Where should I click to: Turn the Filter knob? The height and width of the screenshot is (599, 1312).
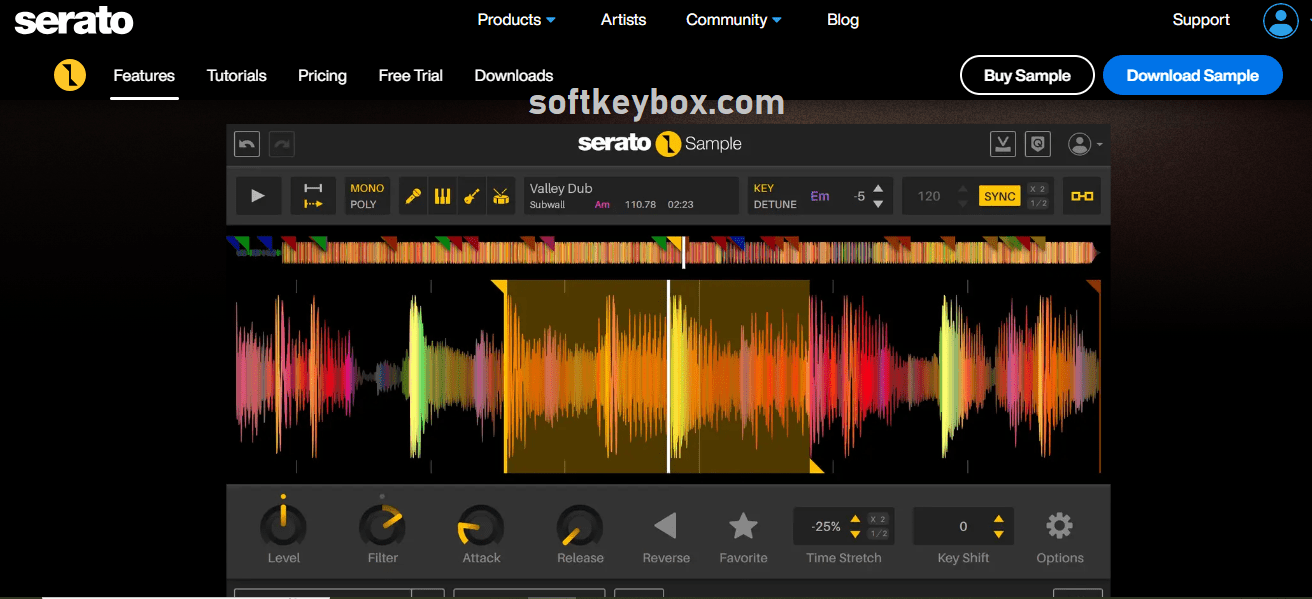point(381,524)
